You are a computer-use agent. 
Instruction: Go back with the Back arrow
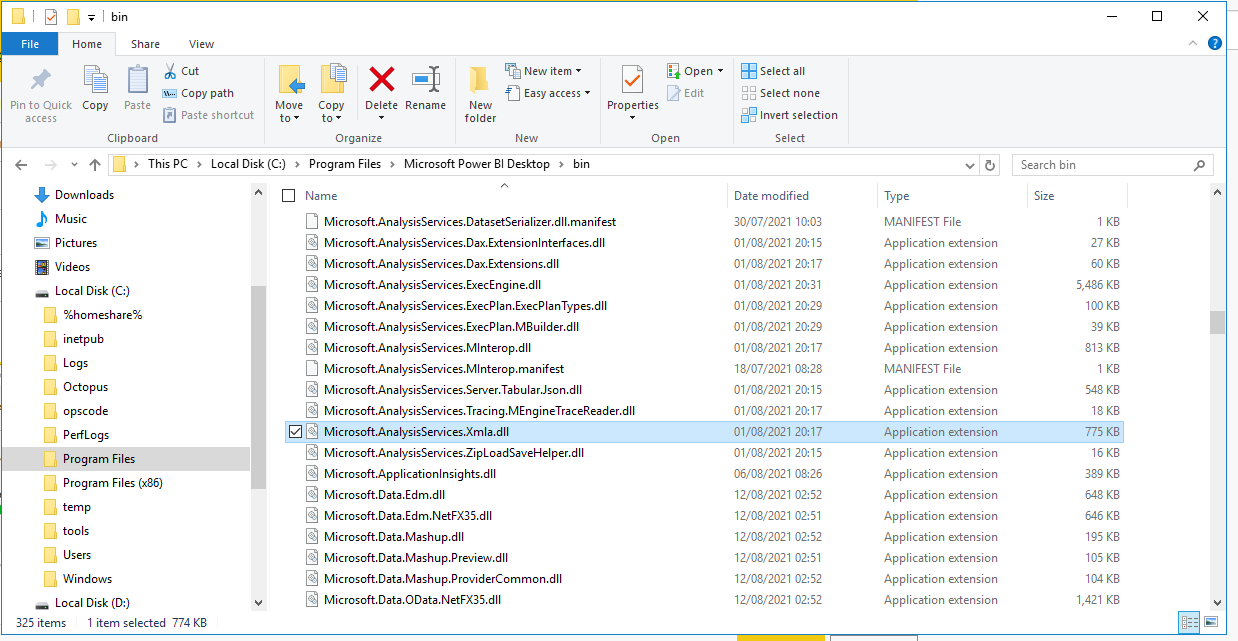coord(21,165)
